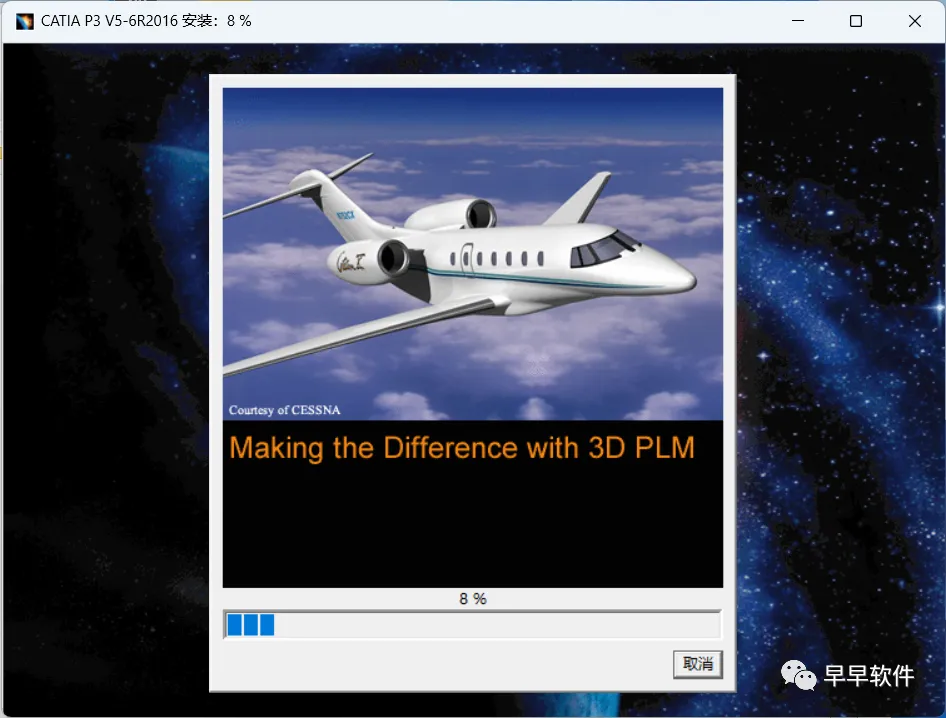The image size is (946, 718).
Task: Minimize the CATIA installer window
Action: coord(798,21)
